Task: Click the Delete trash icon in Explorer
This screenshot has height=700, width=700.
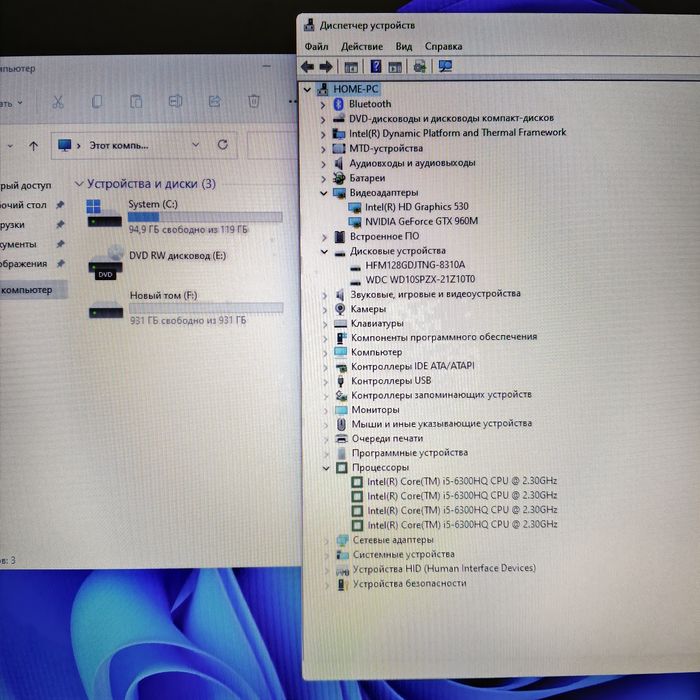Action: coord(254,101)
